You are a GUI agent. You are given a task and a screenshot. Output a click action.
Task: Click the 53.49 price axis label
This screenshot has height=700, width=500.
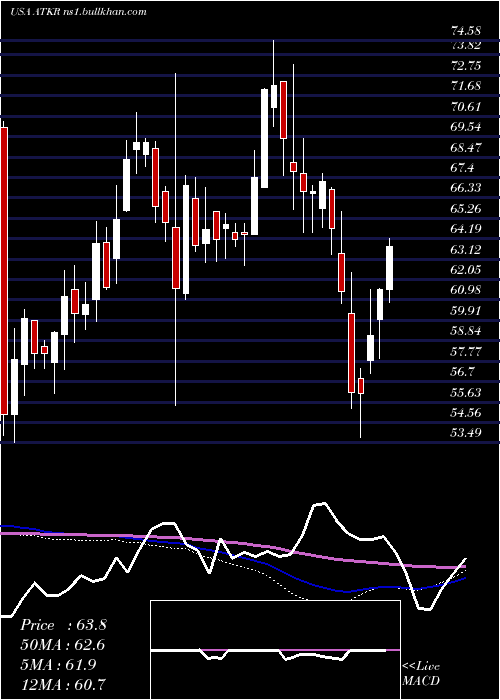pos(466,432)
